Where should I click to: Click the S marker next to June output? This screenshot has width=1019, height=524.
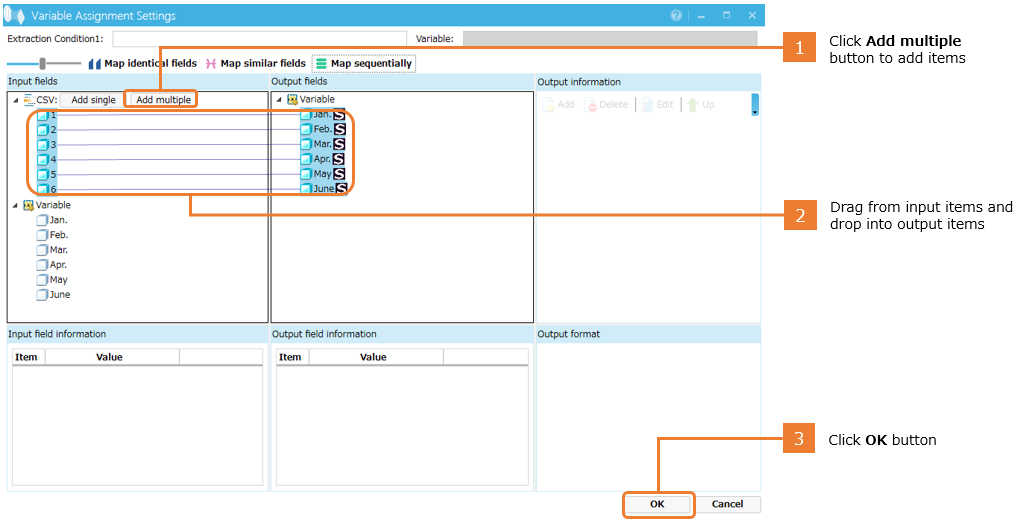[341, 188]
